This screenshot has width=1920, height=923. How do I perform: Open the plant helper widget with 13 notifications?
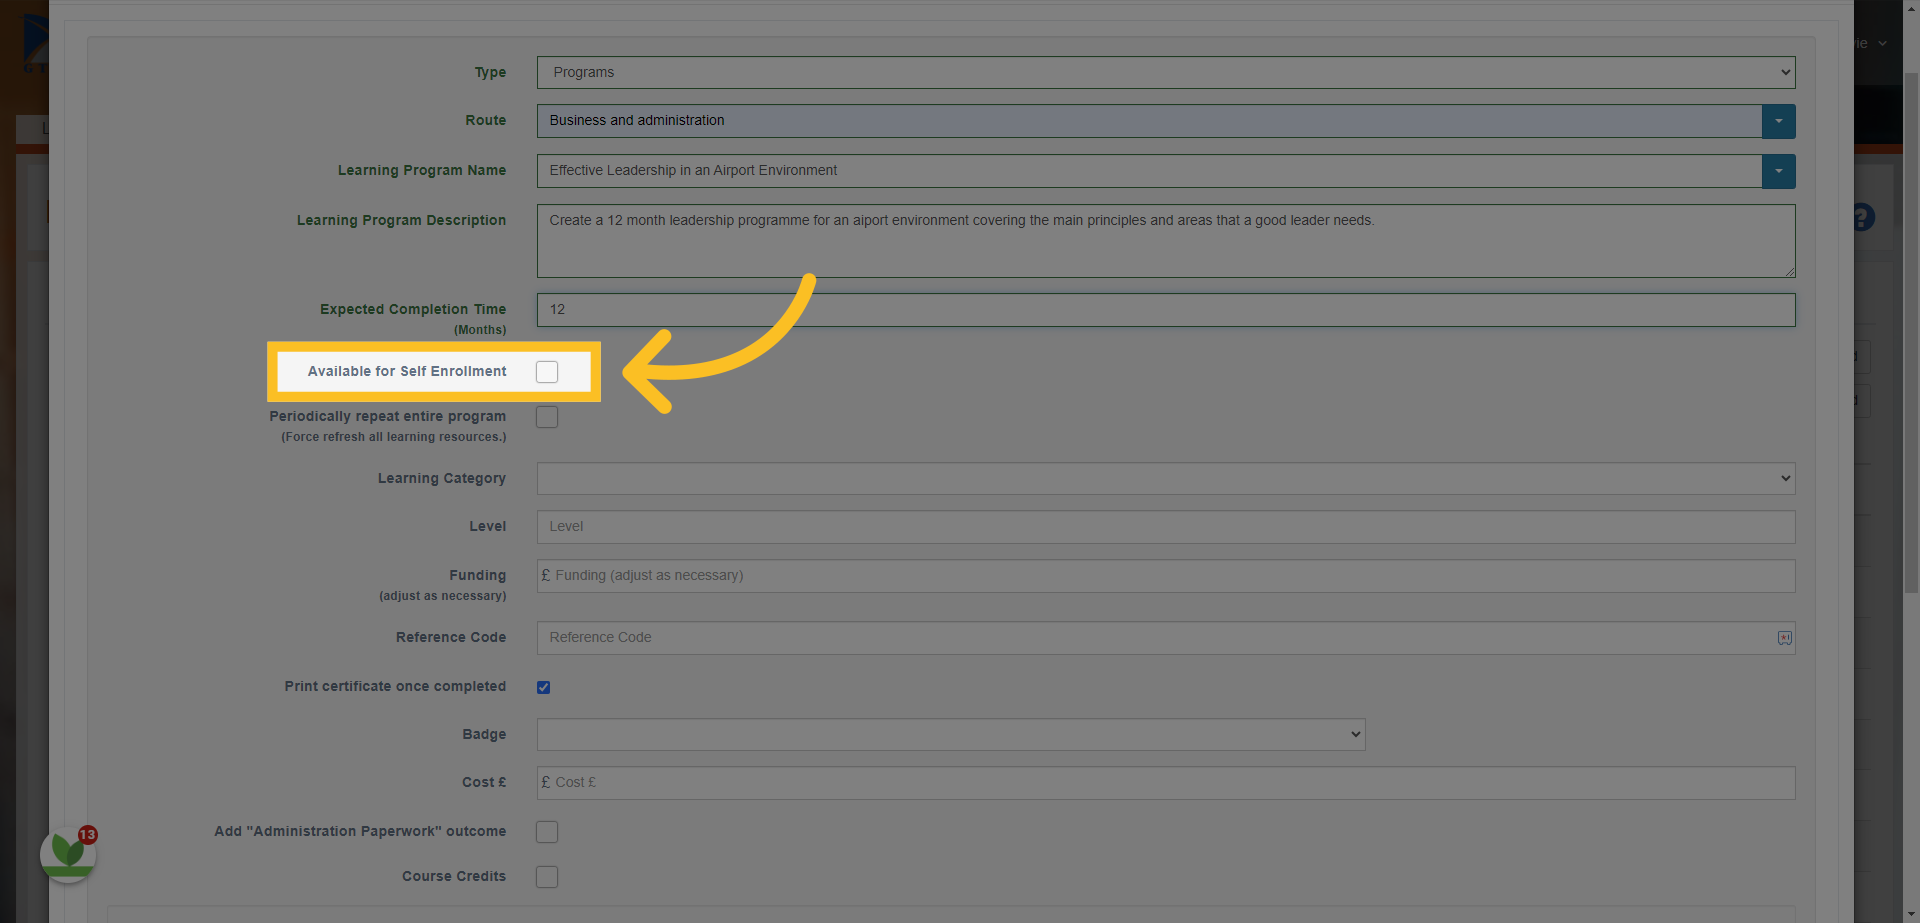point(68,854)
